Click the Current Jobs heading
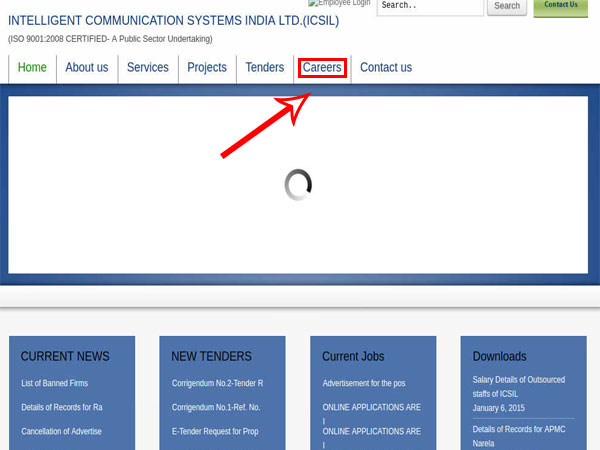Image resolution: width=600 pixels, height=450 pixels. point(353,356)
